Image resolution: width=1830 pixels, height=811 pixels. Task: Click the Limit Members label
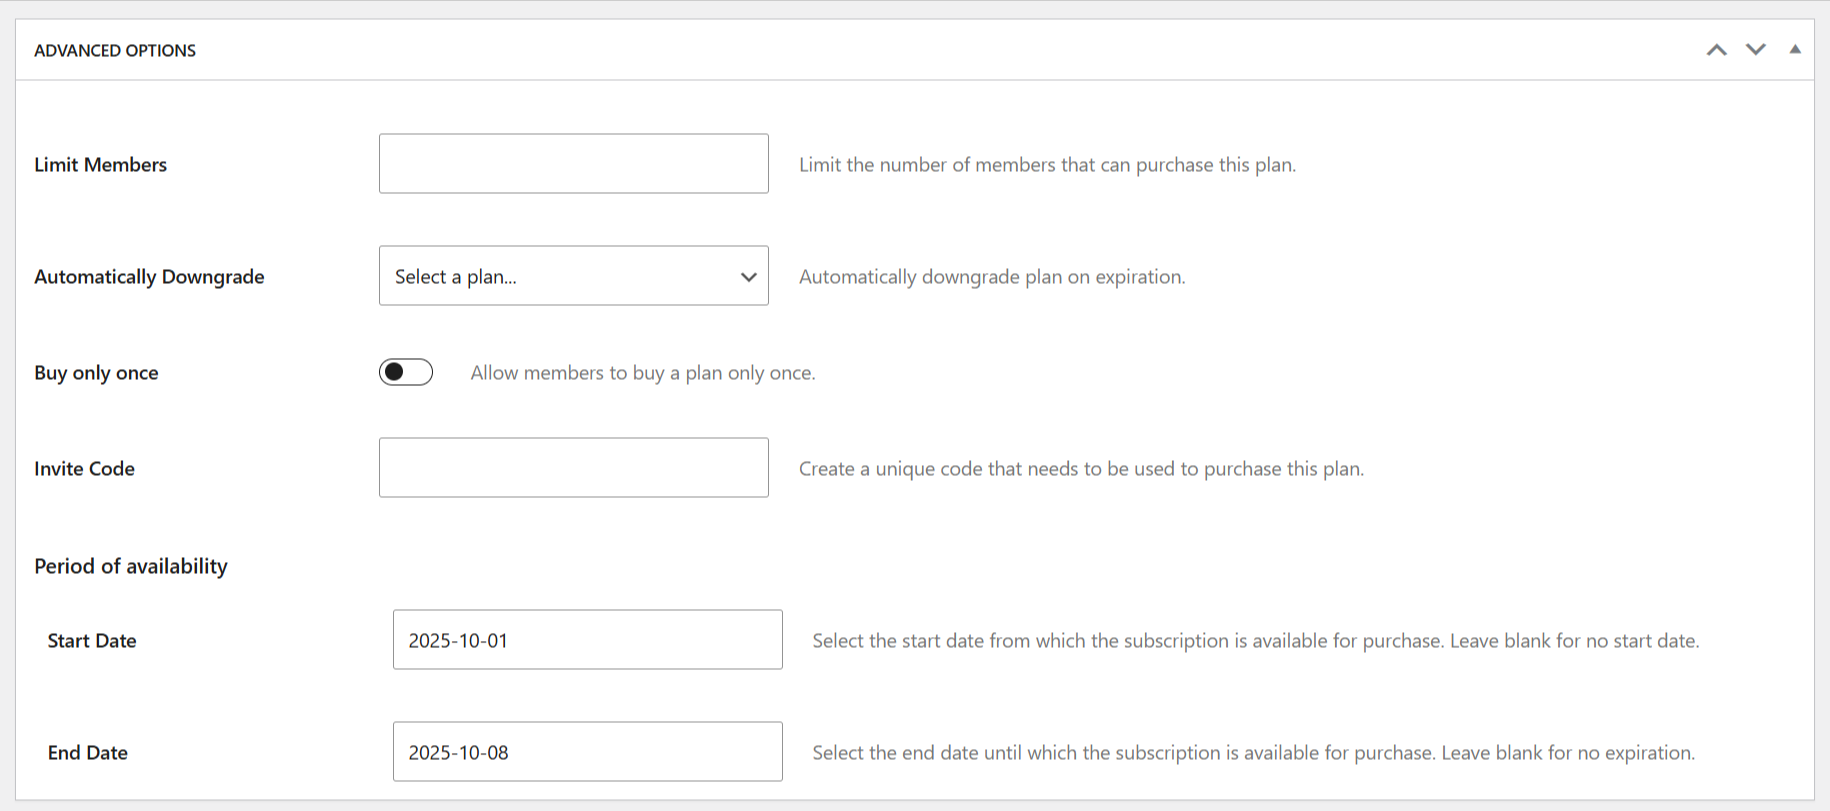tap(100, 165)
